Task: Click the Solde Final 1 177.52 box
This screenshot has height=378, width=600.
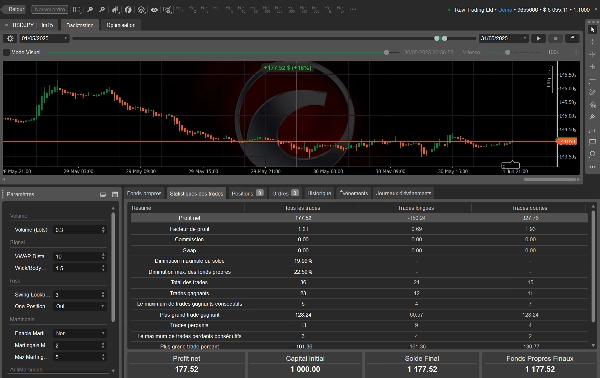Action: coord(422,365)
